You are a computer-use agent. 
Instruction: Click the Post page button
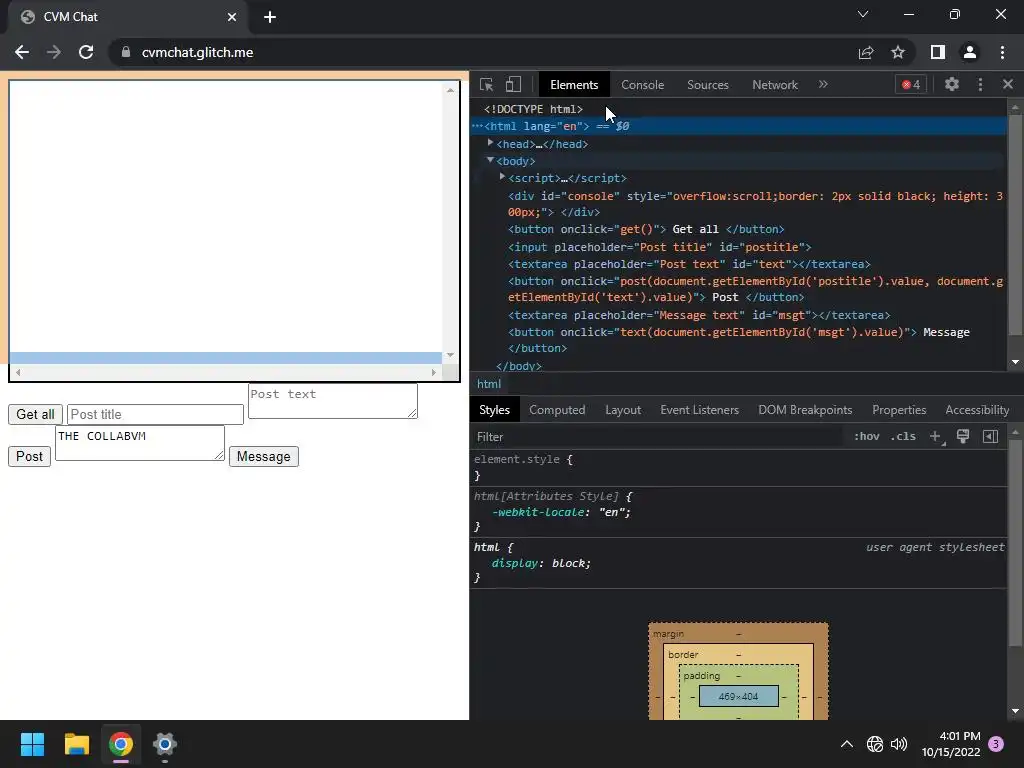point(29,456)
